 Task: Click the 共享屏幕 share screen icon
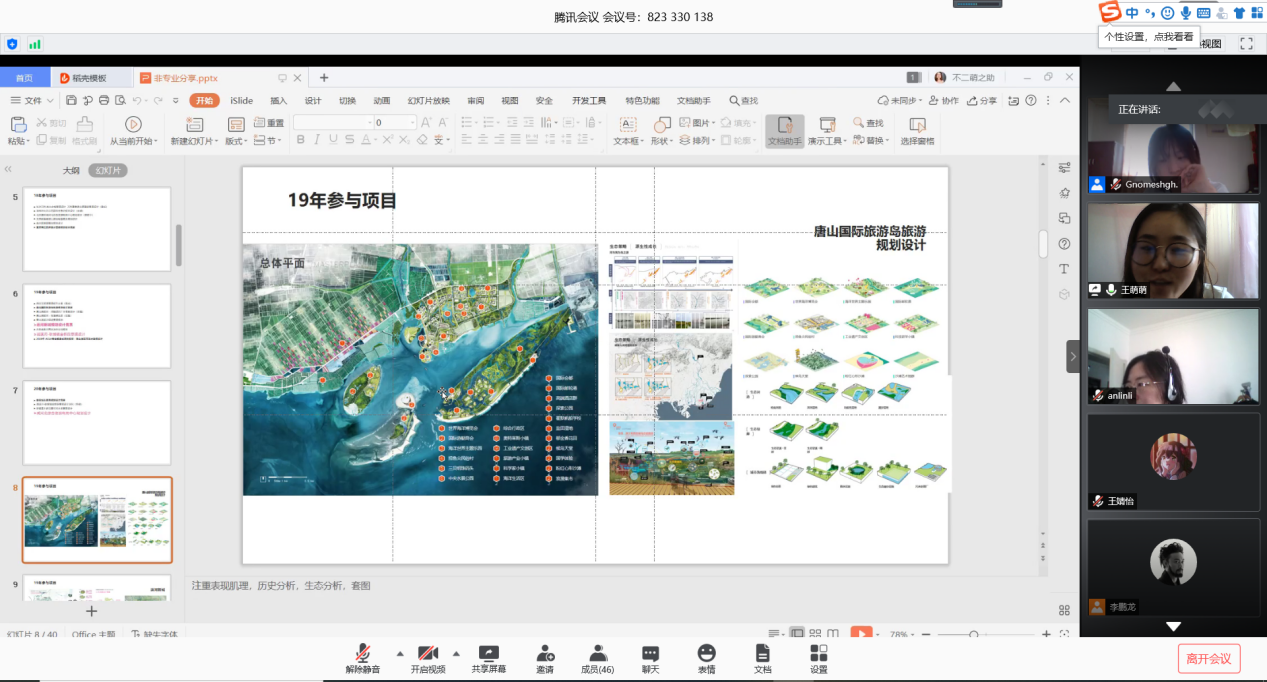pyautogui.click(x=488, y=653)
